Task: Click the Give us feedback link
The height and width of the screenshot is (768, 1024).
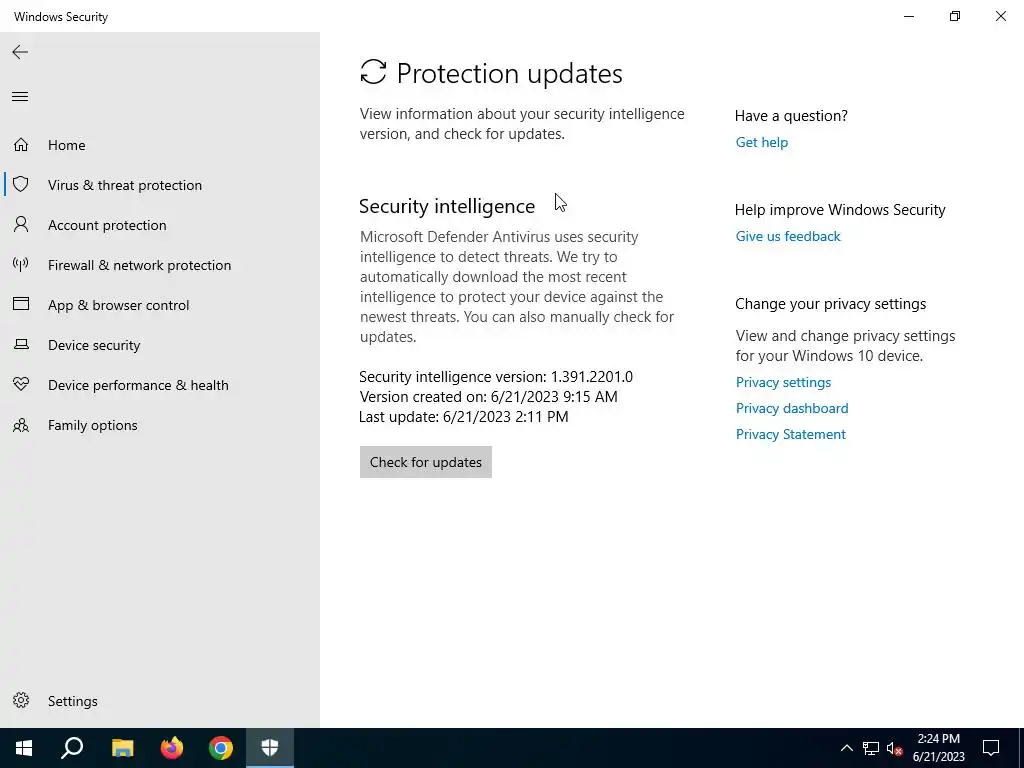Action: (788, 236)
